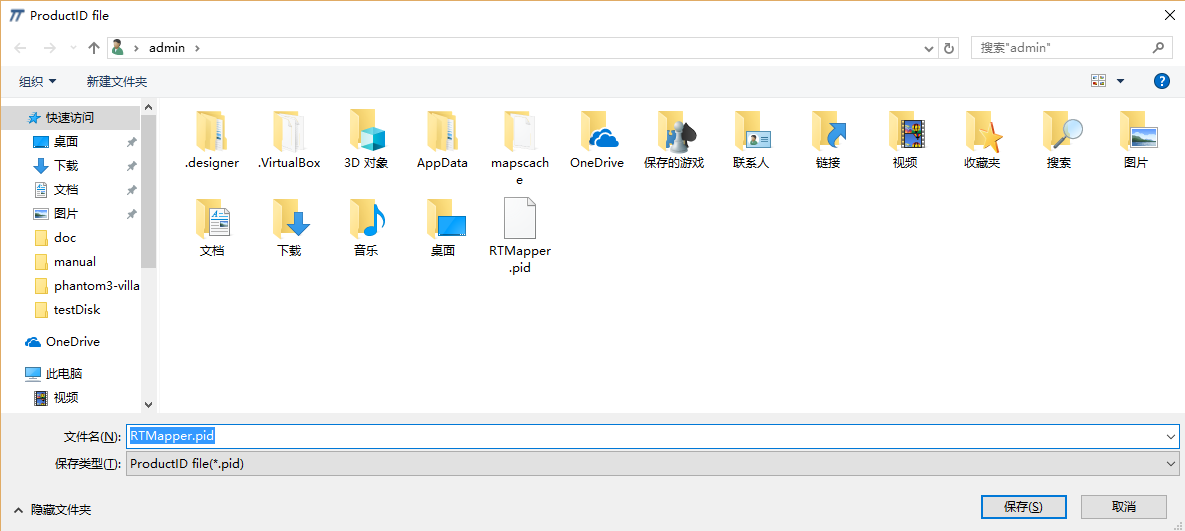Click the 取消 button
1185x531 pixels.
(x=1123, y=507)
